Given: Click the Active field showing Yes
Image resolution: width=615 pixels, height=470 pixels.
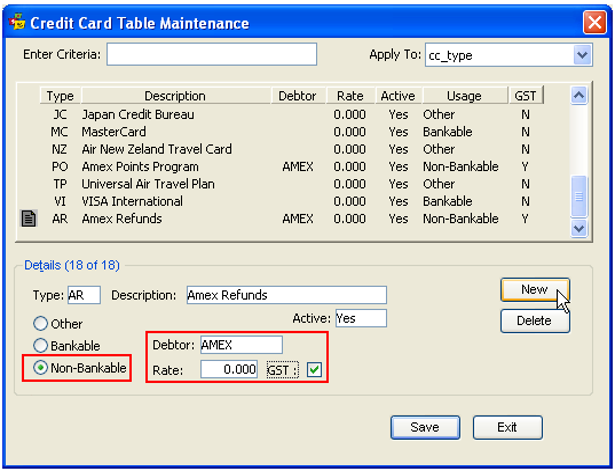Looking at the screenshot, I should tap(361, 318).
